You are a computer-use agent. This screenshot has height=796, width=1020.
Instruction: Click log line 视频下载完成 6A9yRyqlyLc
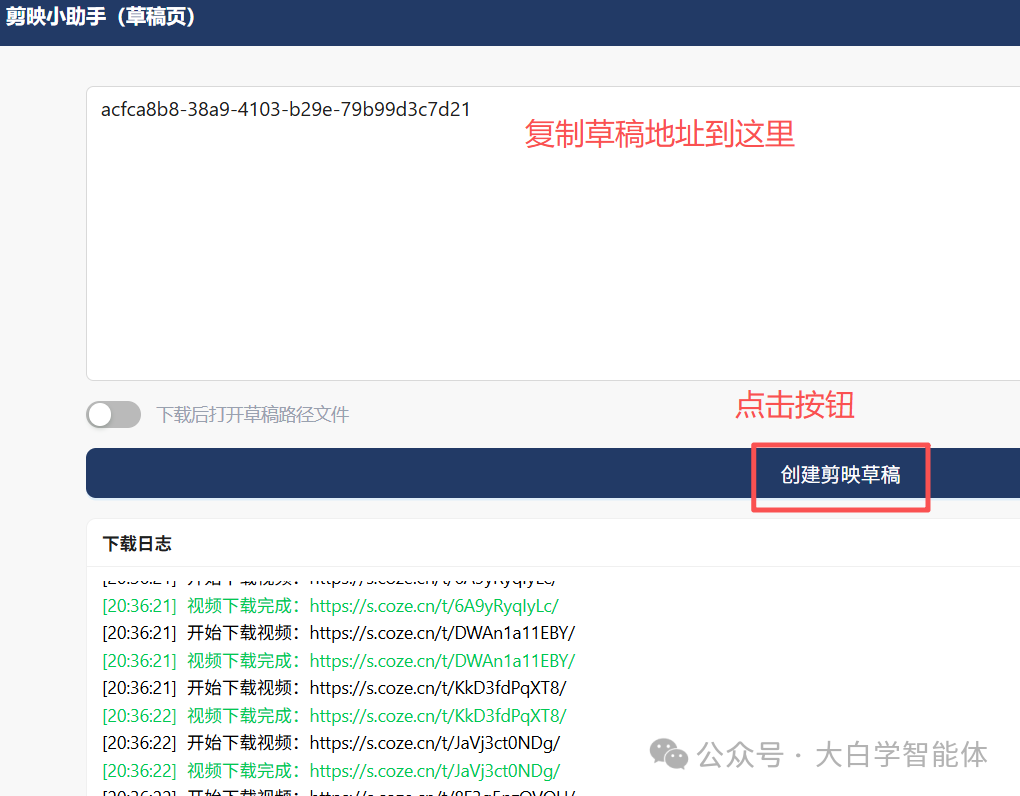coord(330,606)
